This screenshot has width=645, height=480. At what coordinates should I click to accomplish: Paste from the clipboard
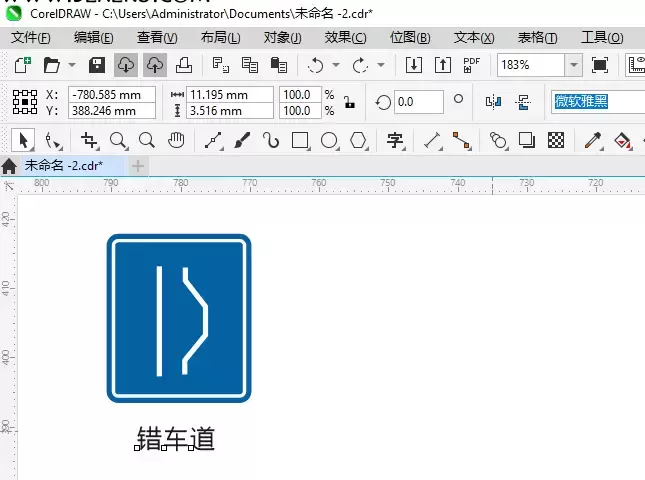(x=279, y=65)
